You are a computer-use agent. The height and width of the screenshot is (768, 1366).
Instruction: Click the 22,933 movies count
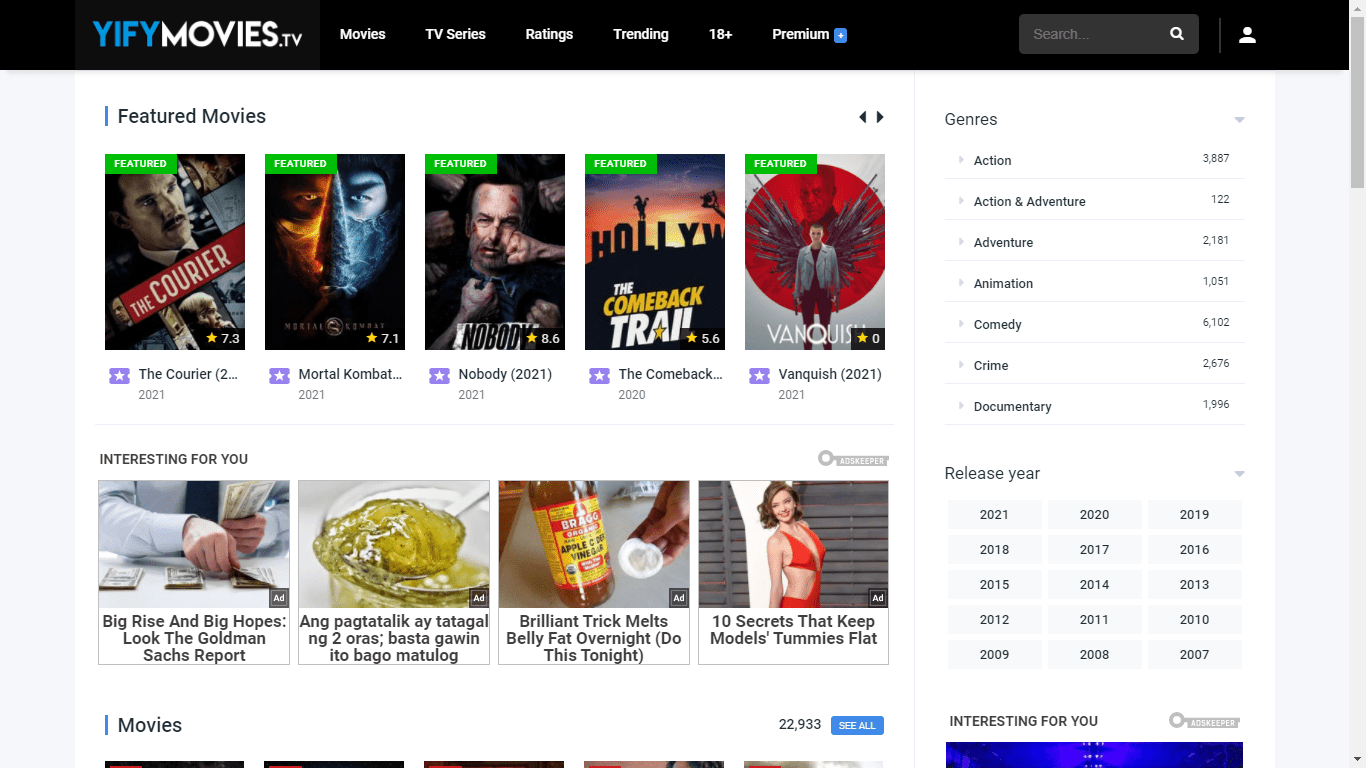(x=800, y=725)
